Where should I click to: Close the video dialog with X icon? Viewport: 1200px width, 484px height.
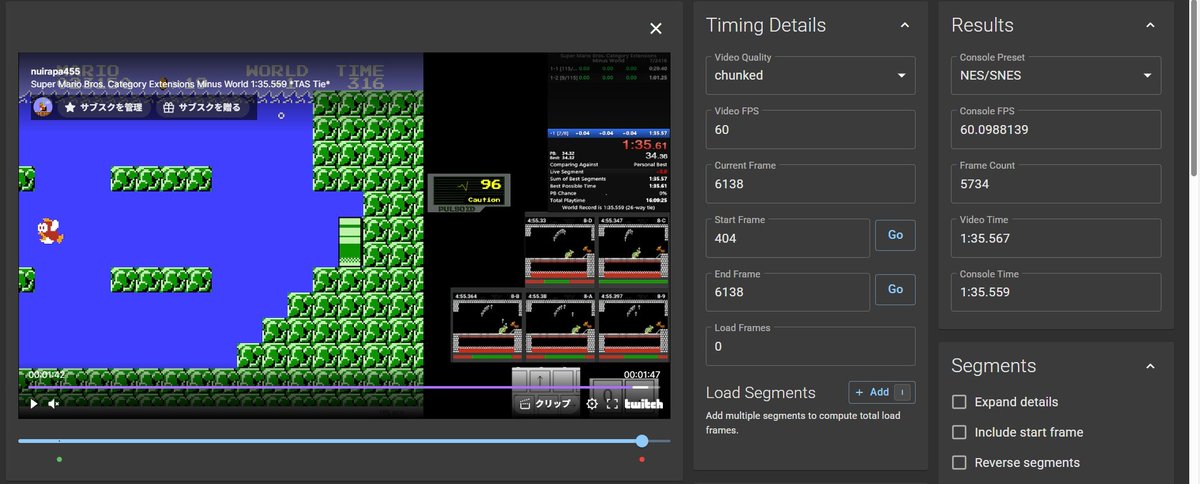pyautogui.click(x=655, y=29)
